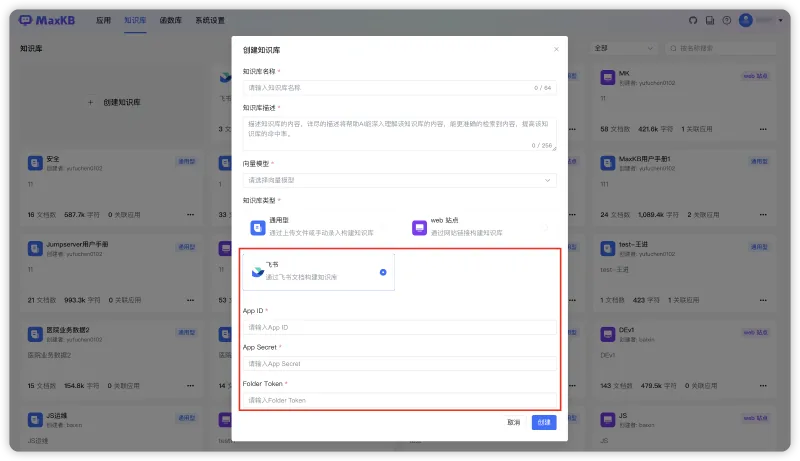Open more options on 安全 card
This screenshot has height=461, width=800.
pos(190,215)
